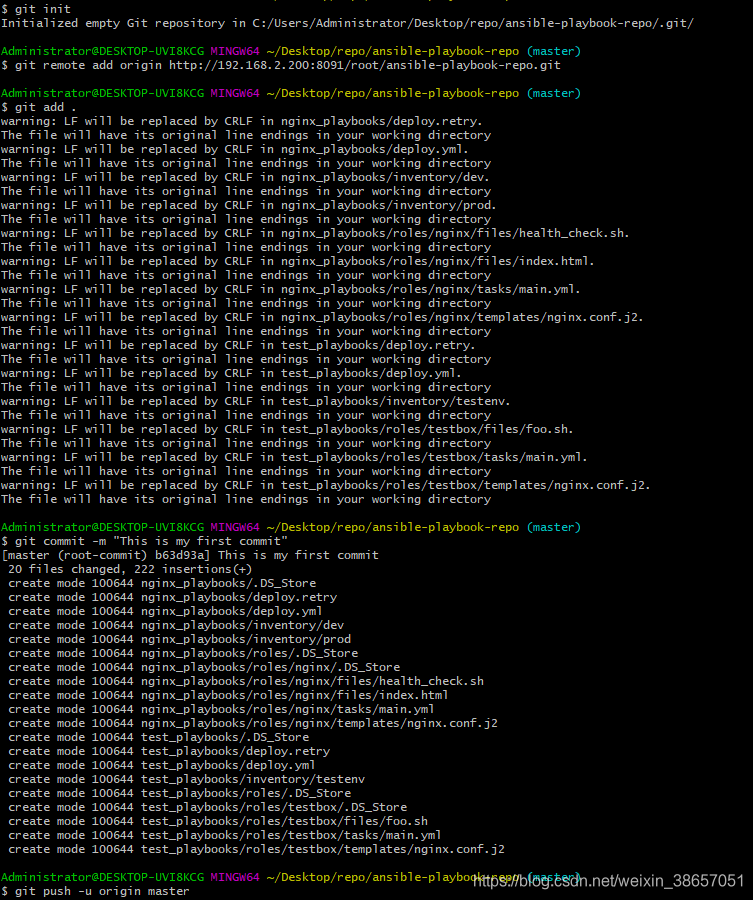The height and width of the screenshot is (900, 753).
Task: Select warning for nginx/templates/nginx.conf.j2
Action: pos(322,317)
